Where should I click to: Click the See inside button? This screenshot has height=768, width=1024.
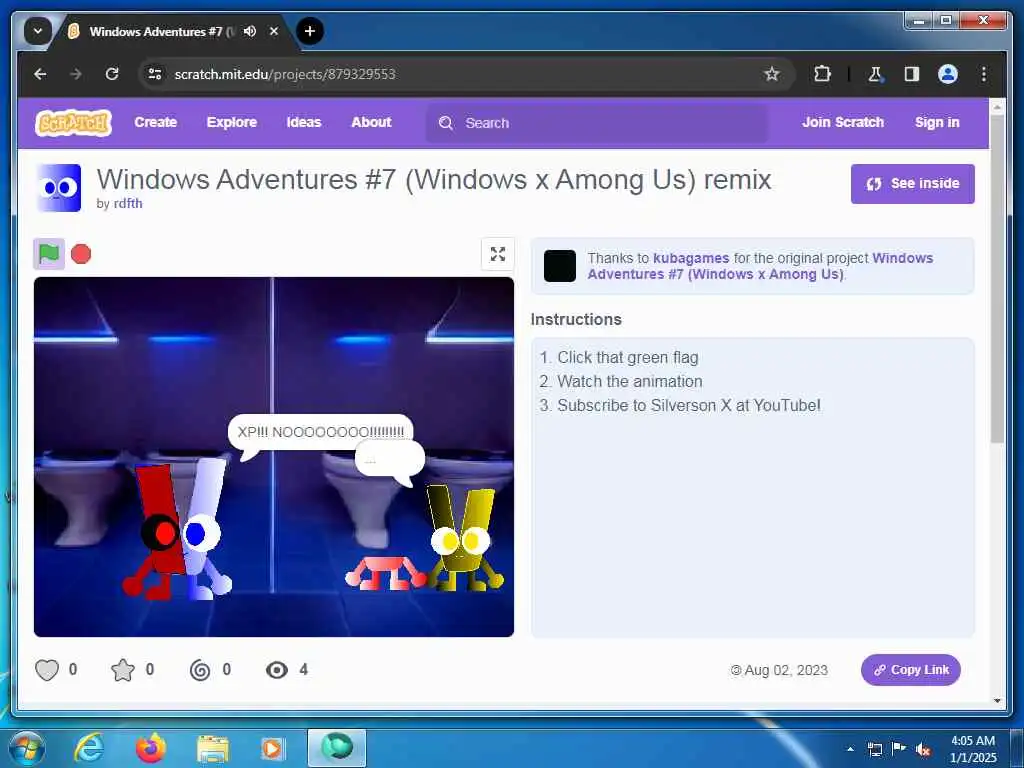(x=912, y=184)
